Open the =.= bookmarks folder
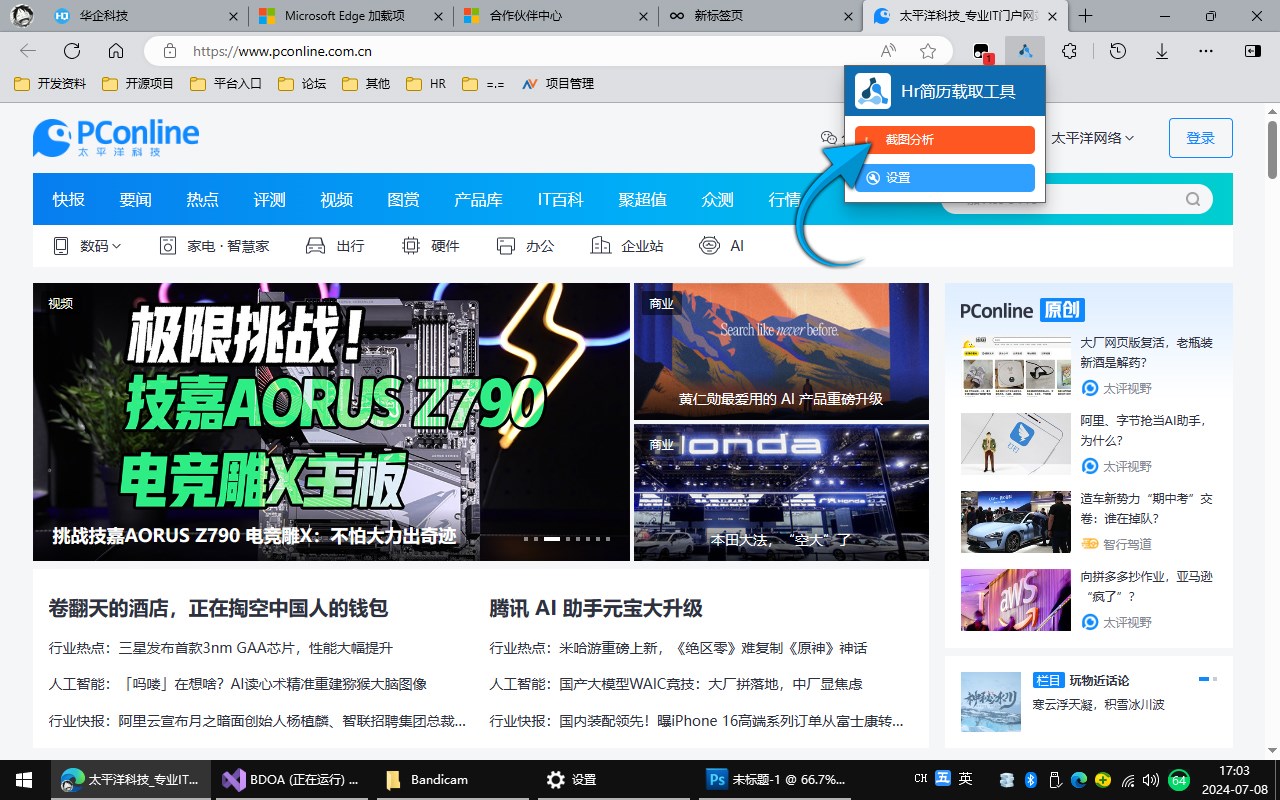 pyautogui.click(x=484, y=84)
